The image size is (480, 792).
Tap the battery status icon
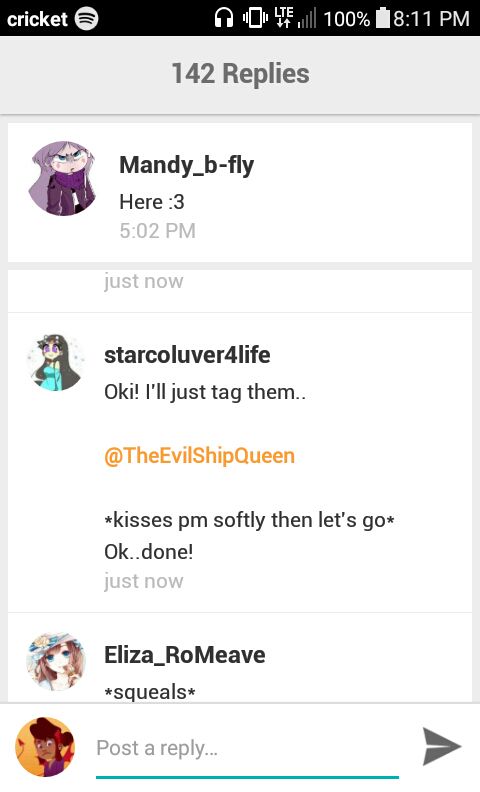[383, 18]
